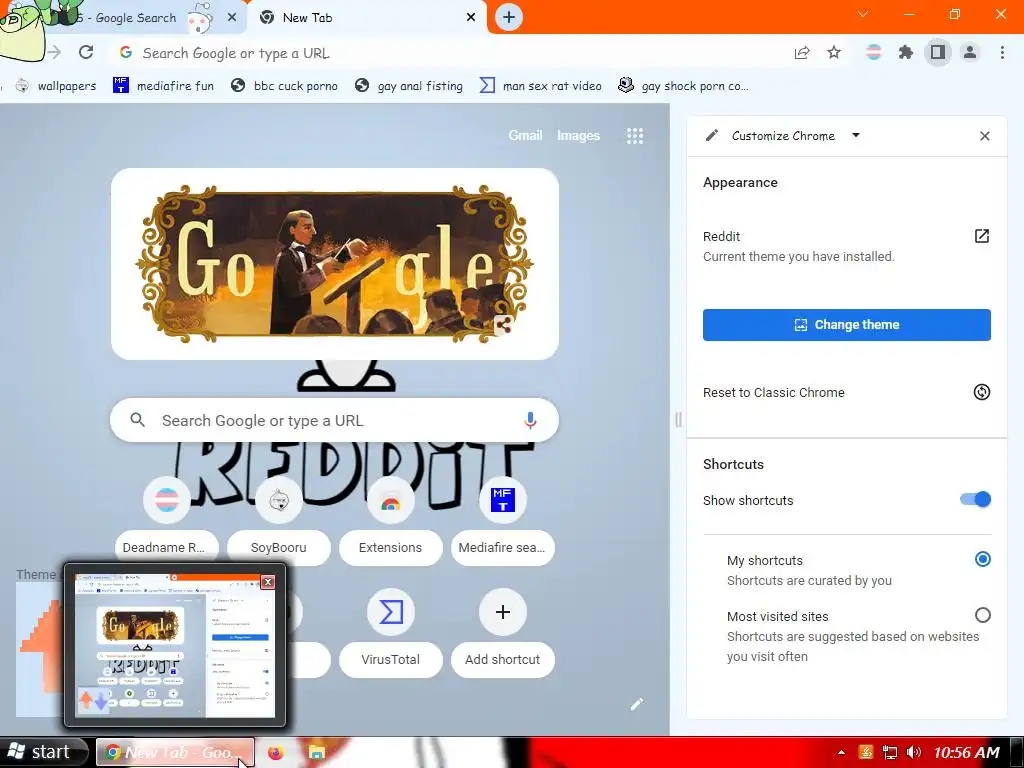Toggle the side panel icon in toolbar
1024x768 pixels.
(x=938, y=52)
